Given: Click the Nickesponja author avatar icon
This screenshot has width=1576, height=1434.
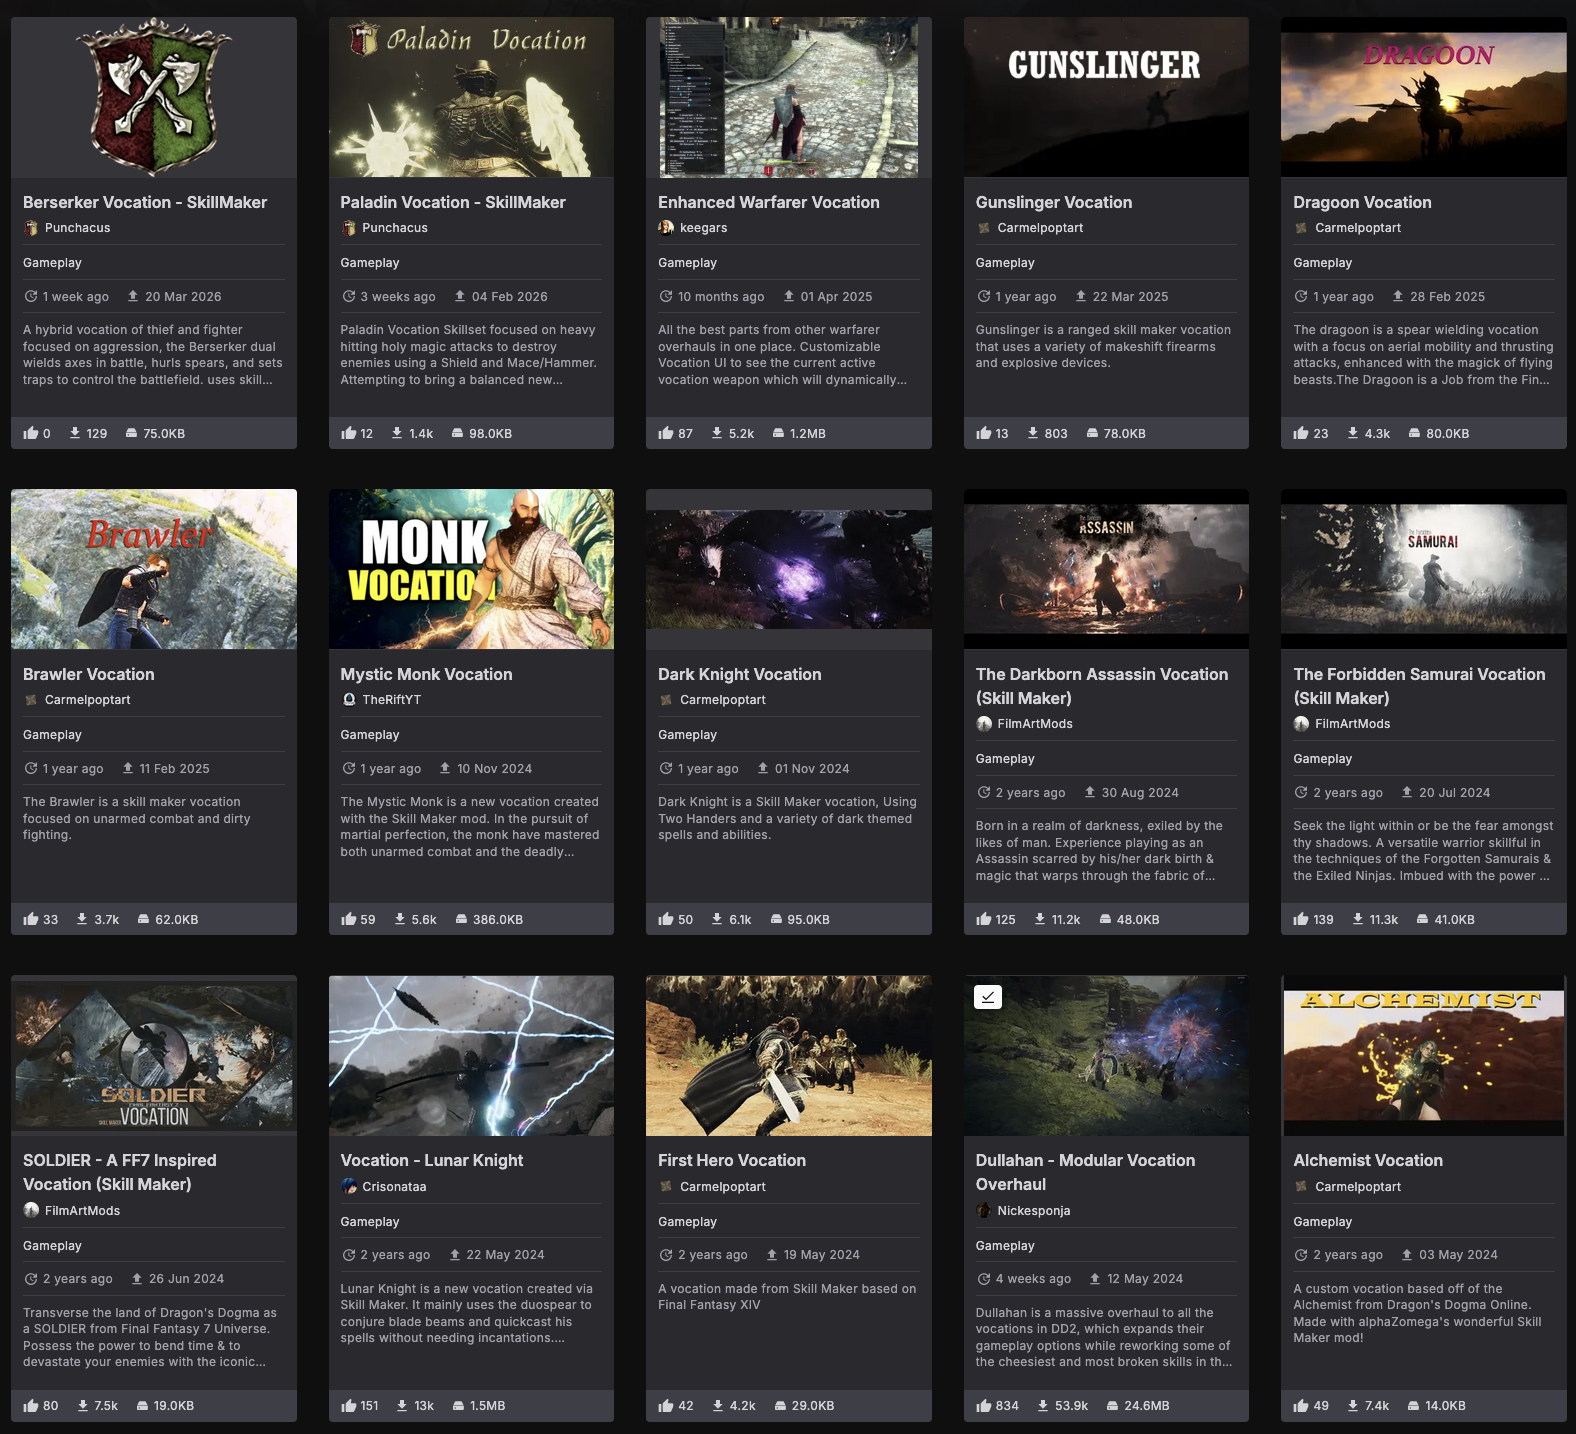Looking at the screenshot, I should [984, 1211].
